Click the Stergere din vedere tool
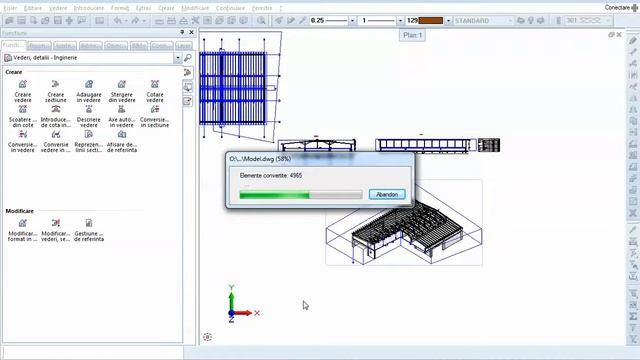Screen dimensions: 640x360 (x=122, y=91)
